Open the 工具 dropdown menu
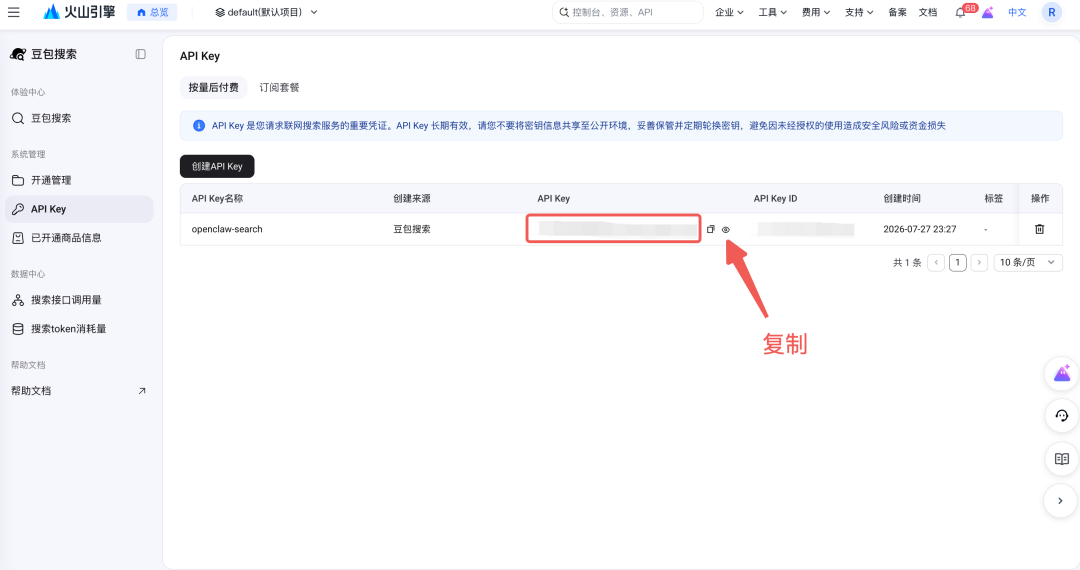1080x570 pixels. pos(773,12)
